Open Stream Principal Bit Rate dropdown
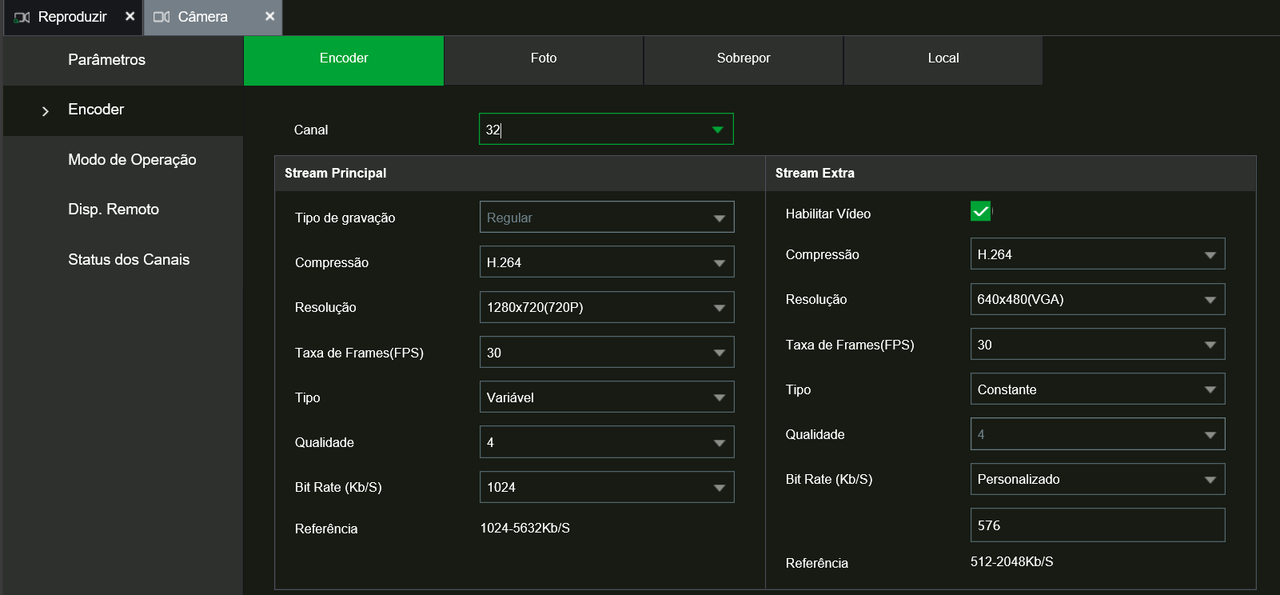This screenshot has height=595, width=1280. [606, 487]
